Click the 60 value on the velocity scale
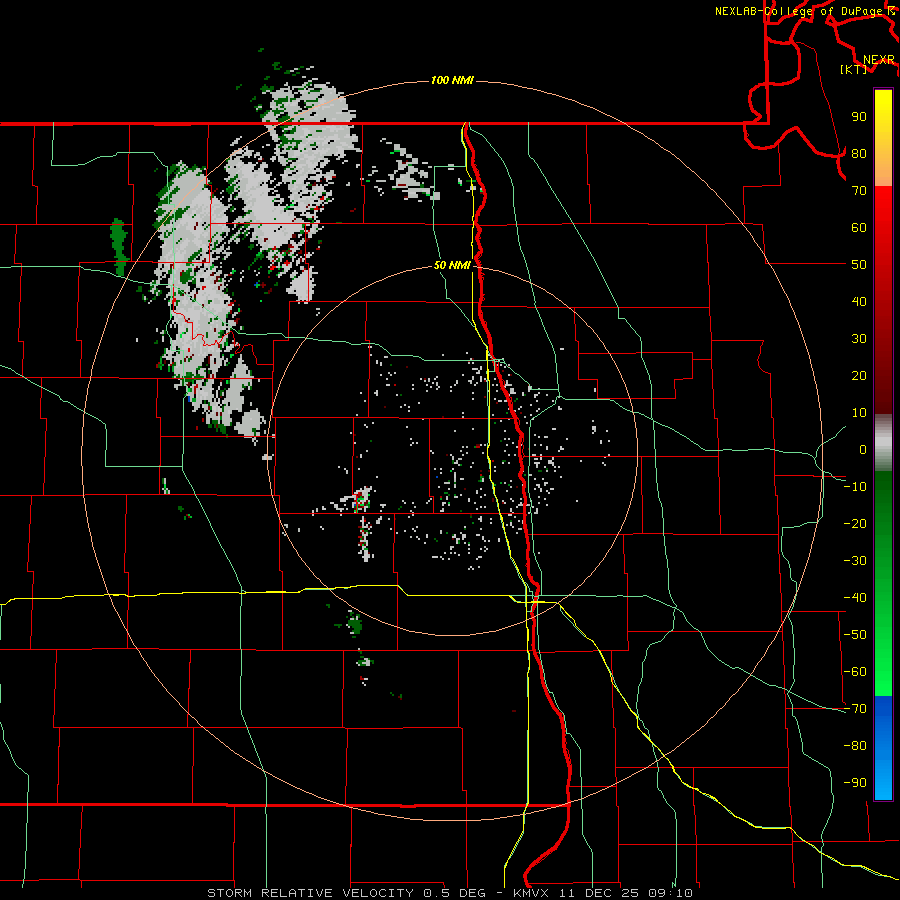This screenshot has height=900, width=900. (859, 228)
